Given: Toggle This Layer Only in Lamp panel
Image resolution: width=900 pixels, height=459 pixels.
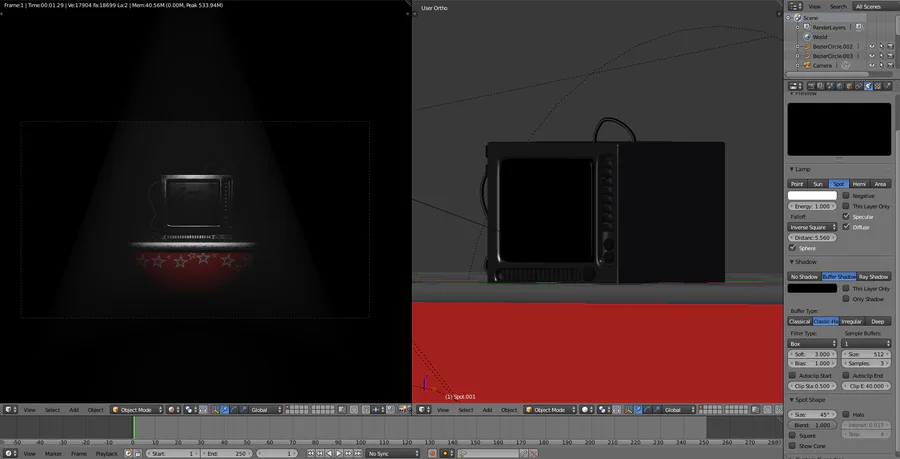Looking at the screenshot, I should [845, 206].
